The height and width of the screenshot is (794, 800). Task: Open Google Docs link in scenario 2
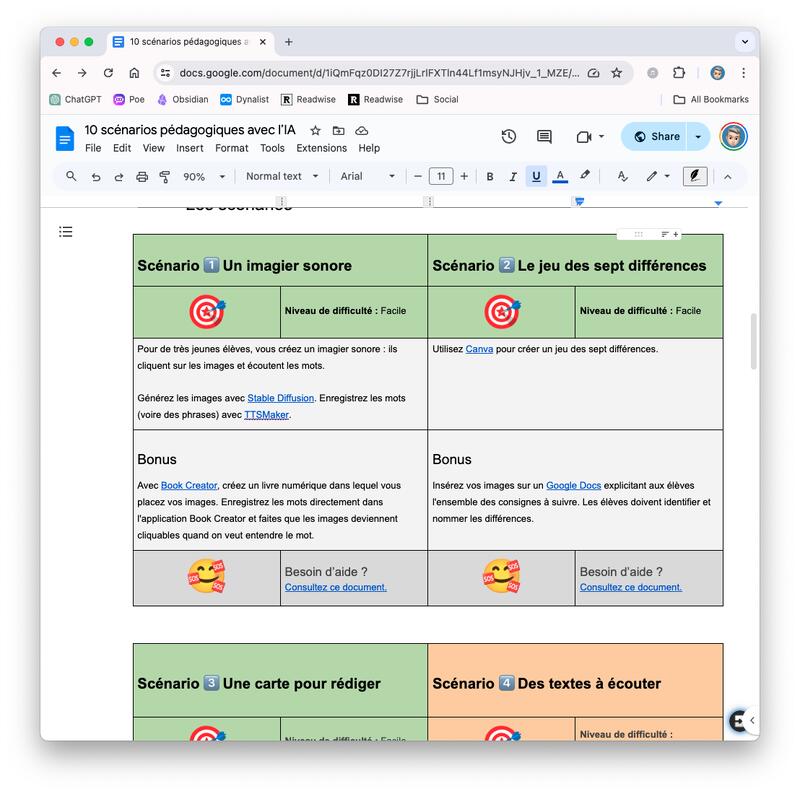[573, 485]
